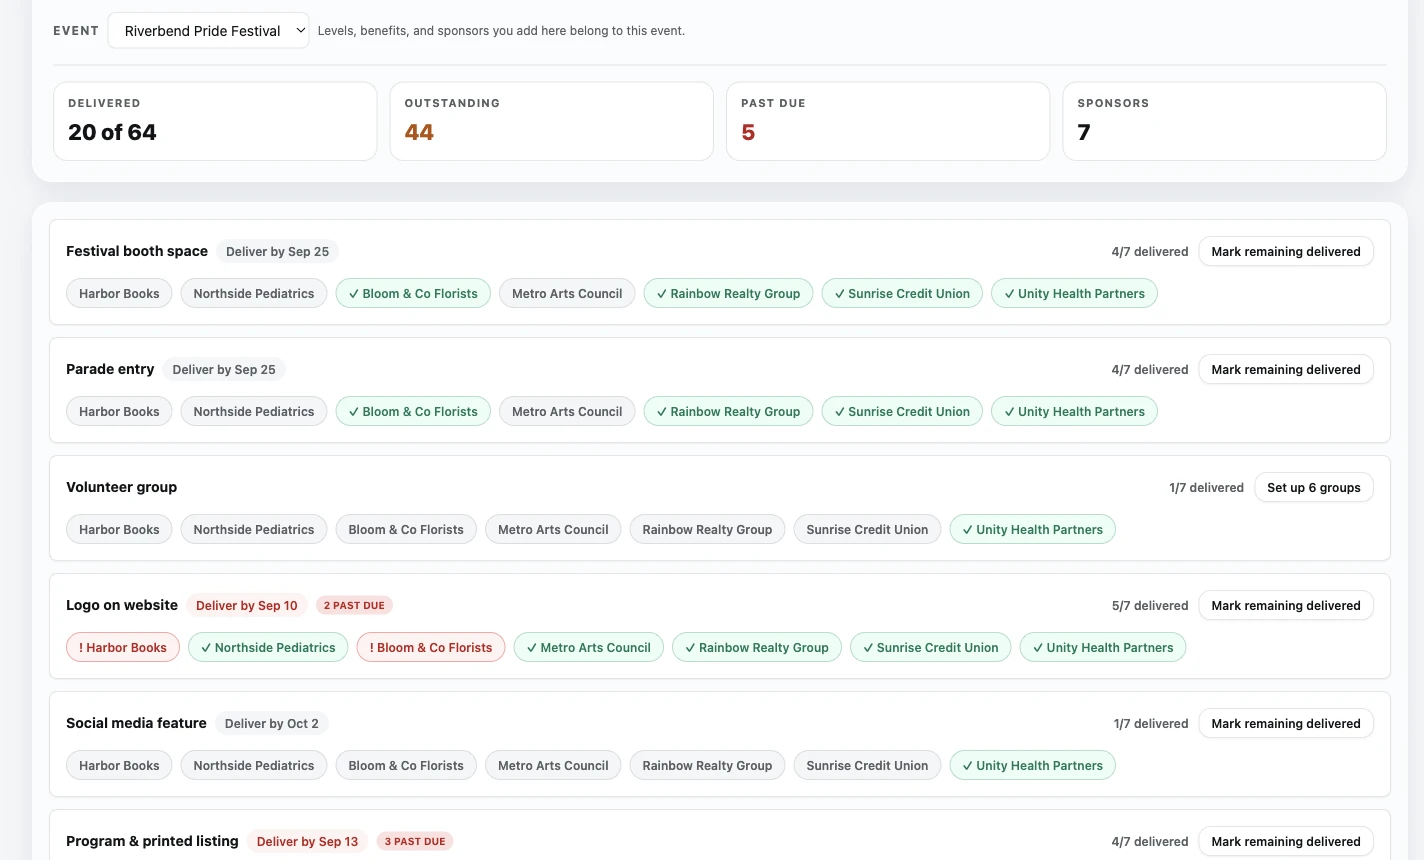Toggle Bloom & Co Florists in Festival booth space
The width and height of the screenshot is (1424, 860).
(x=413, y=294)
